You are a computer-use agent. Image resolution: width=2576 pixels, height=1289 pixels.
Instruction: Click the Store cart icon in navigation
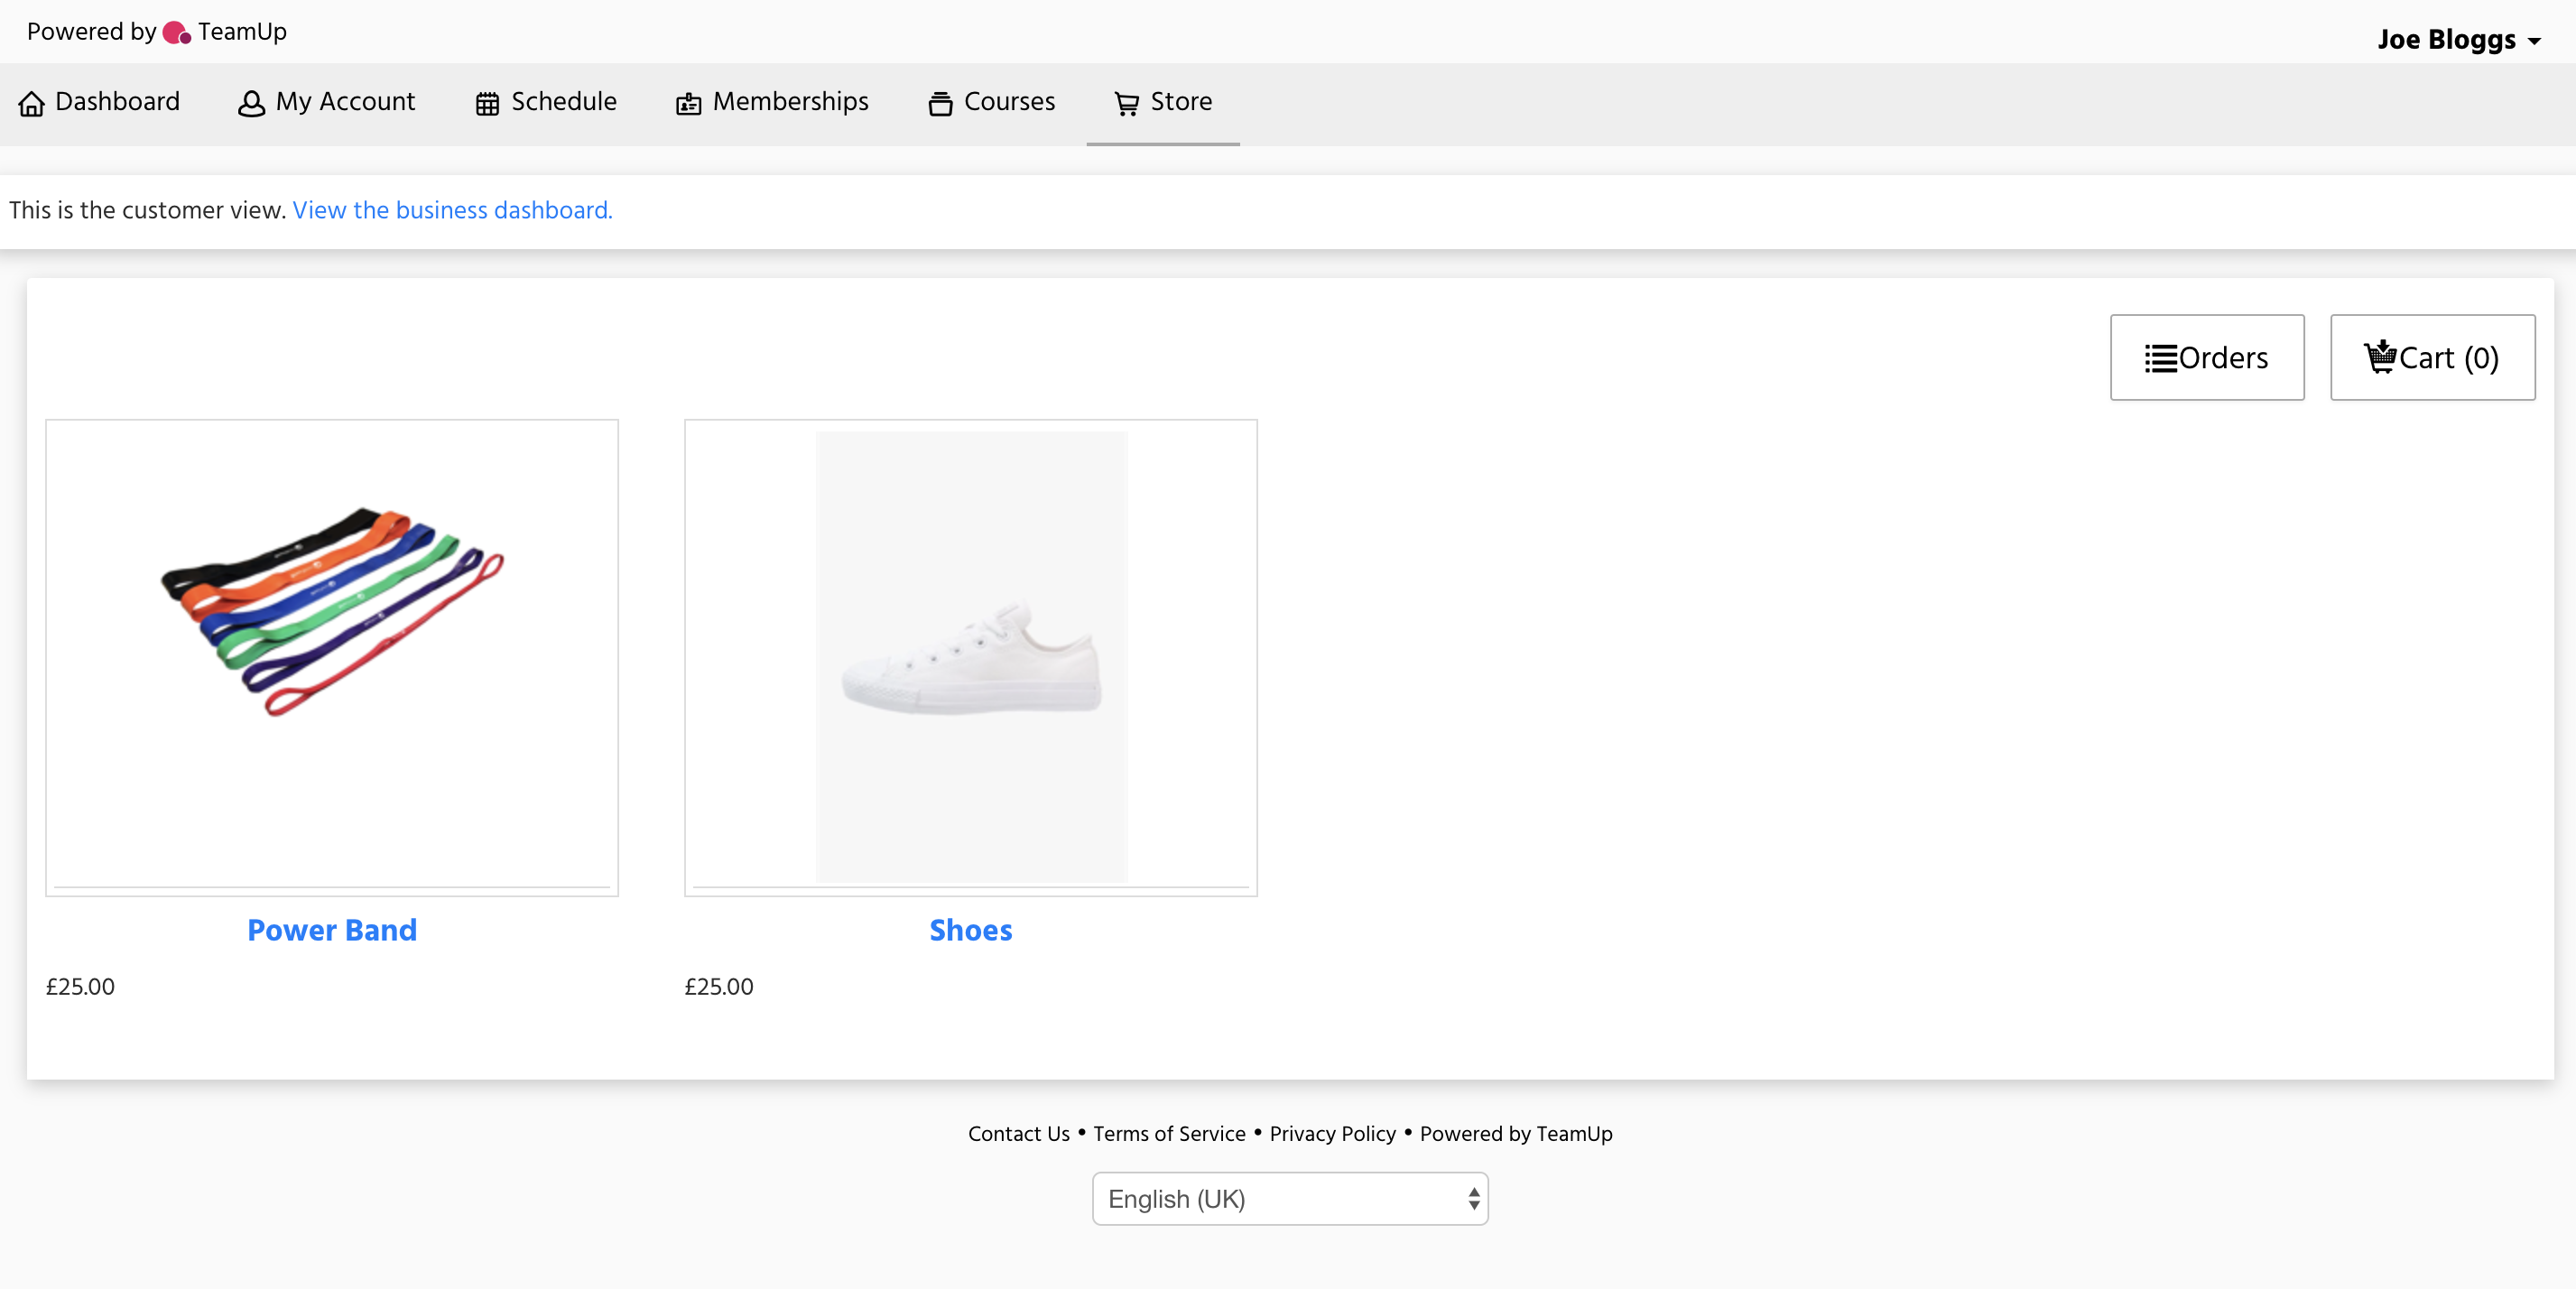coord(1126,104)
